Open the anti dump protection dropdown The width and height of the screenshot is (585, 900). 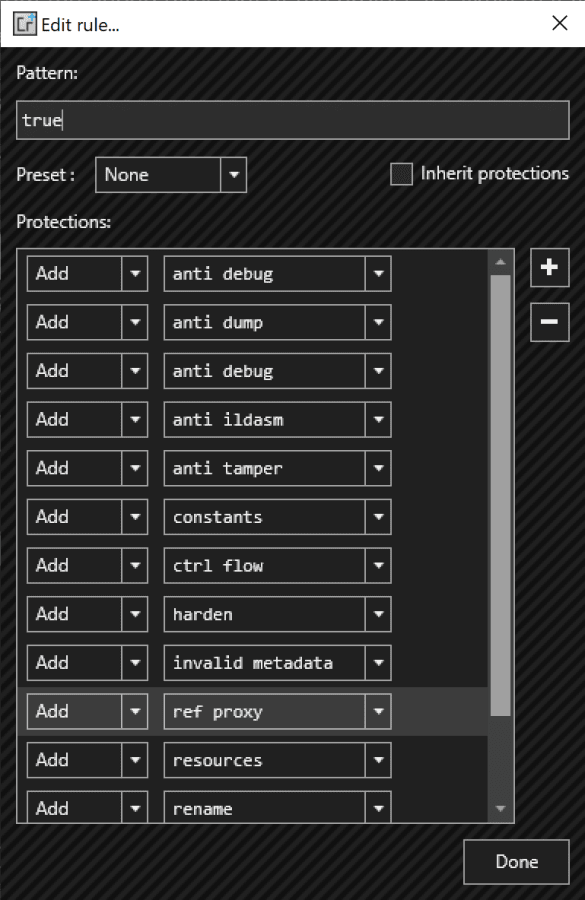(x=378, y=322)
